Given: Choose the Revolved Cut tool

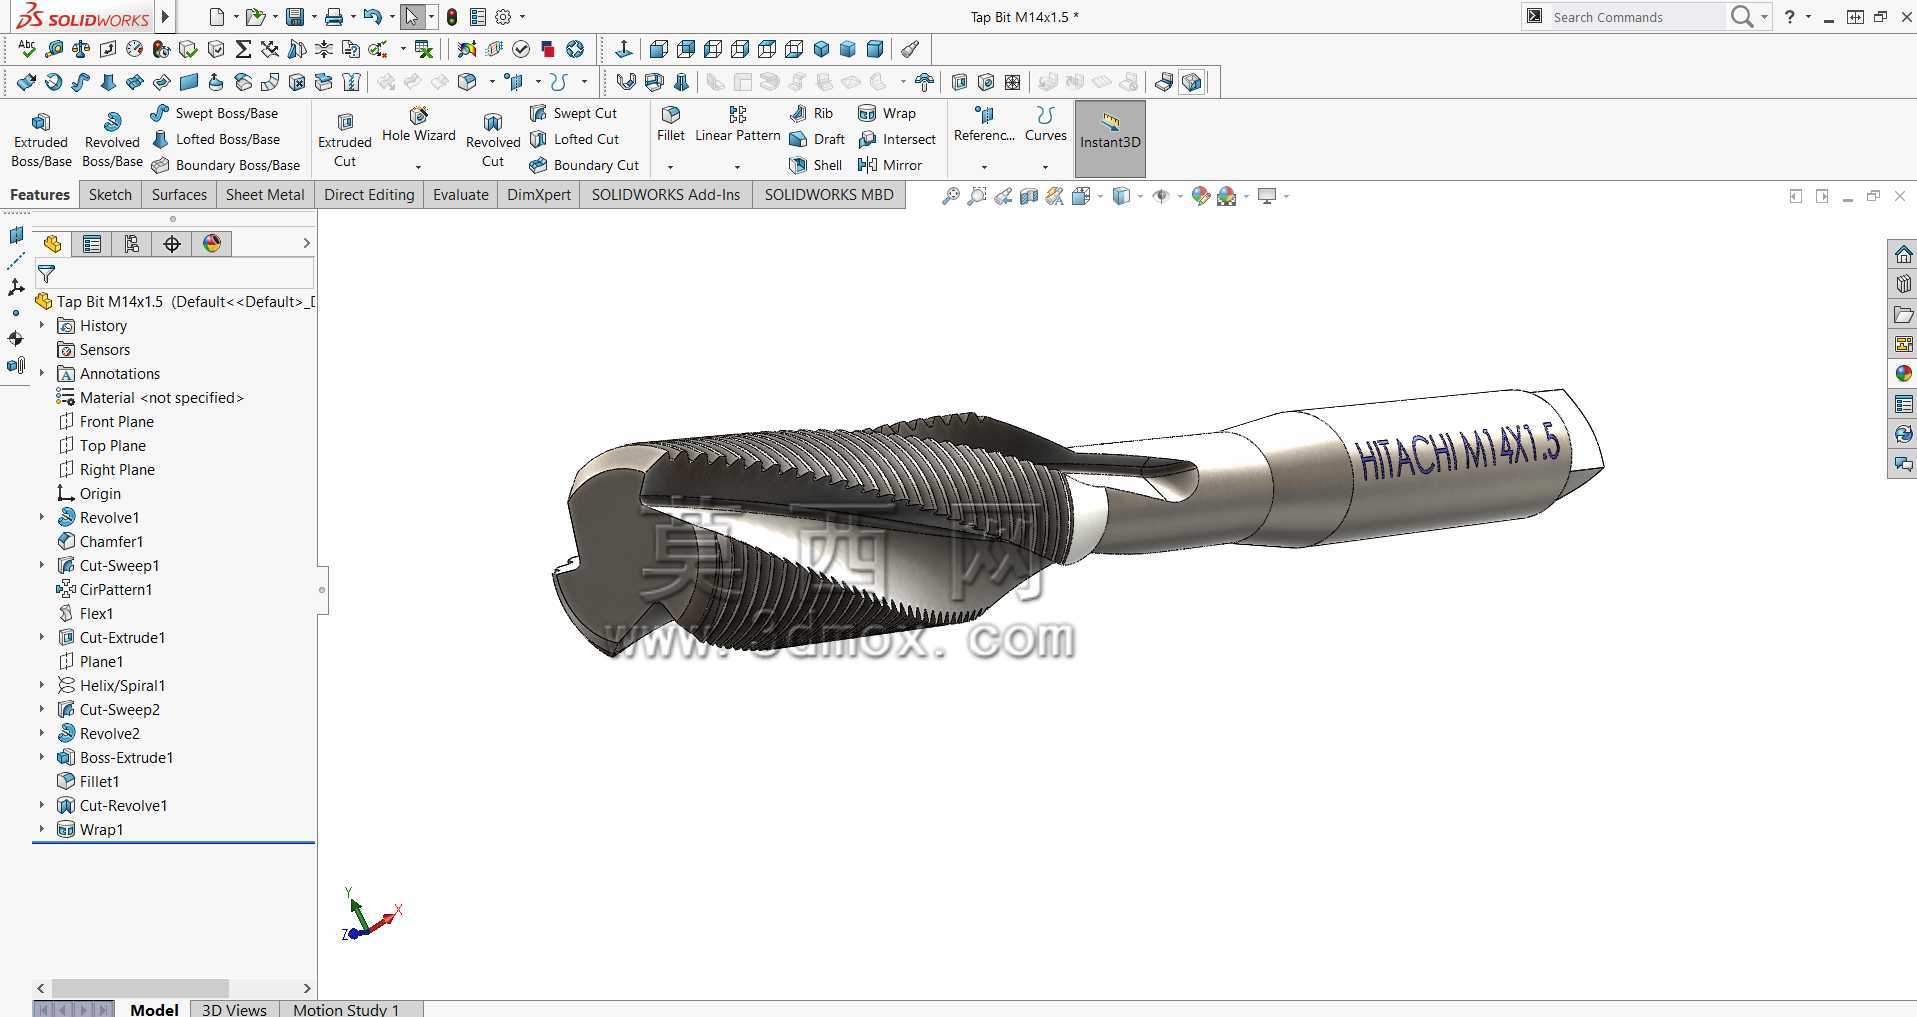Looking at the screenshot, I should 493,140.
